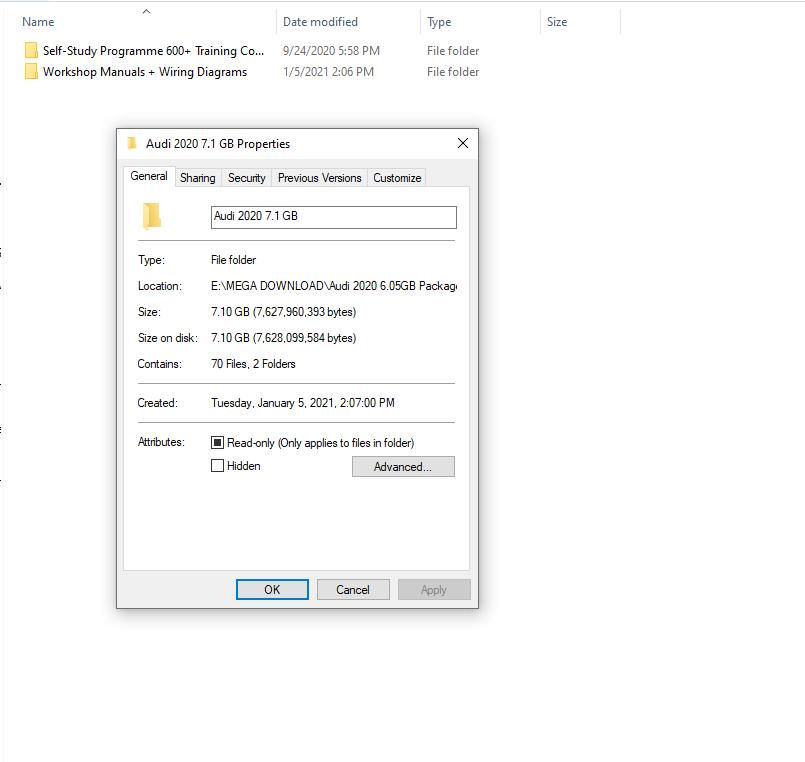Click the 70 Files, 2 Folders text
Image resolution: width=805 pixels, height=762 pixels.
(253, 364)
